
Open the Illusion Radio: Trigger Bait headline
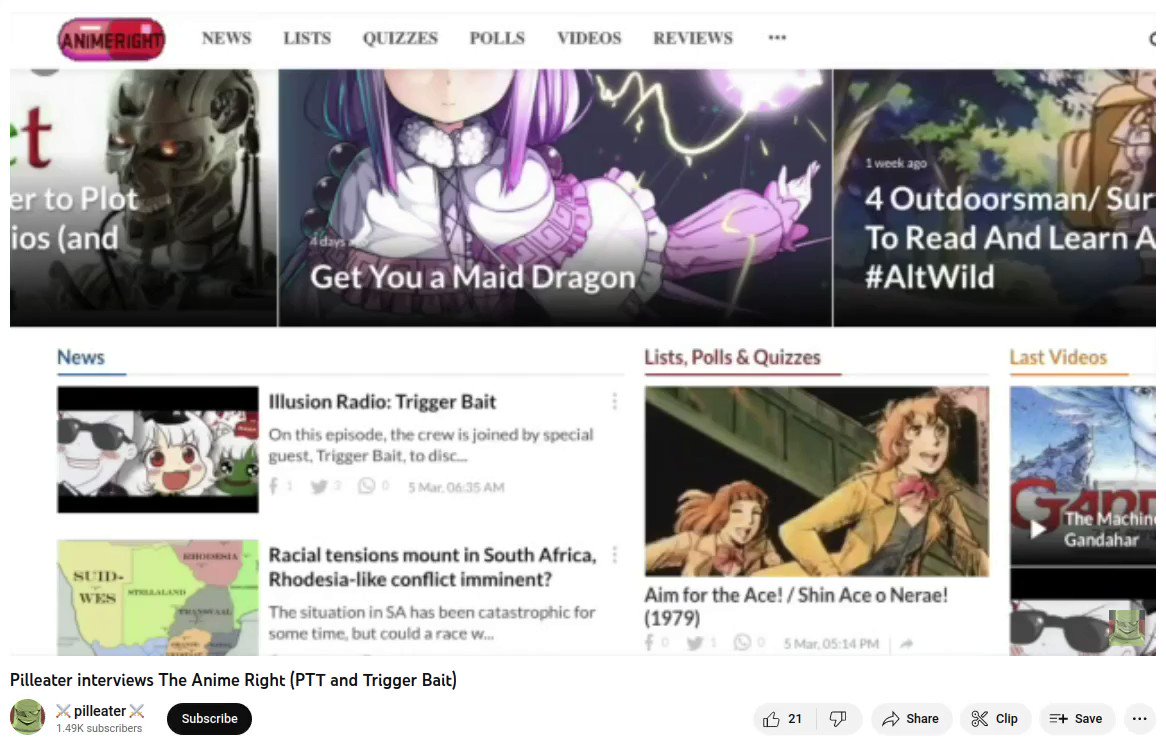point(382,402)
